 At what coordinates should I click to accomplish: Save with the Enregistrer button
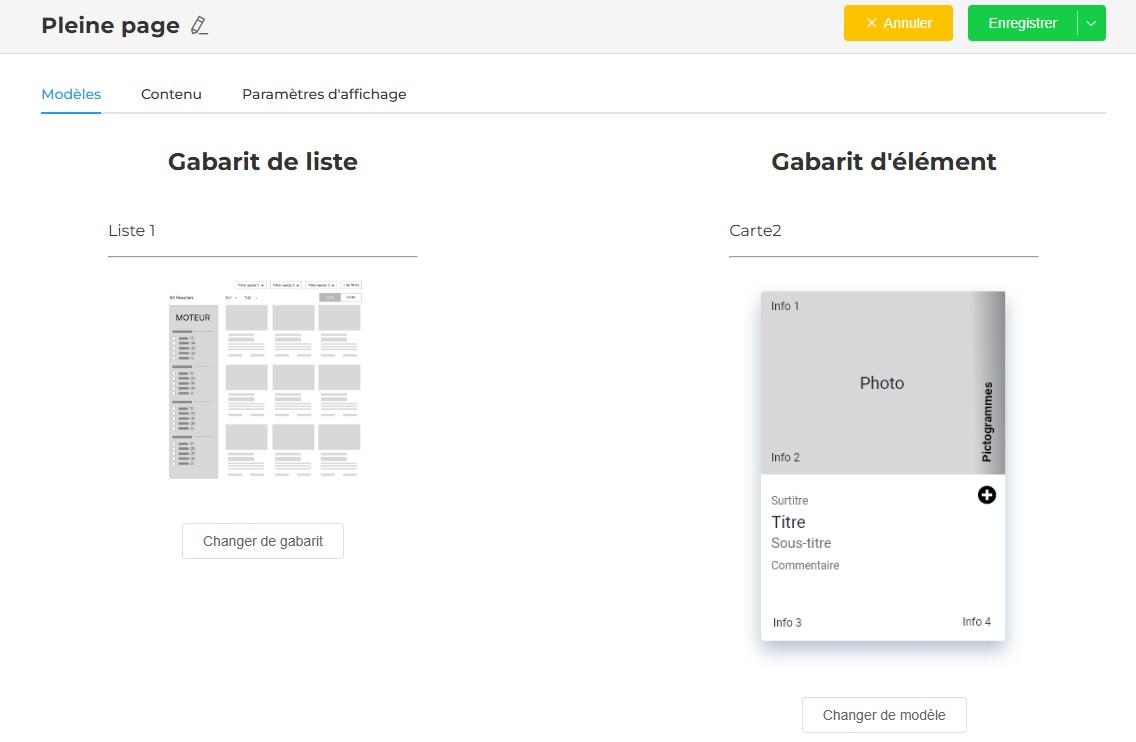(x=1022, y=23)
